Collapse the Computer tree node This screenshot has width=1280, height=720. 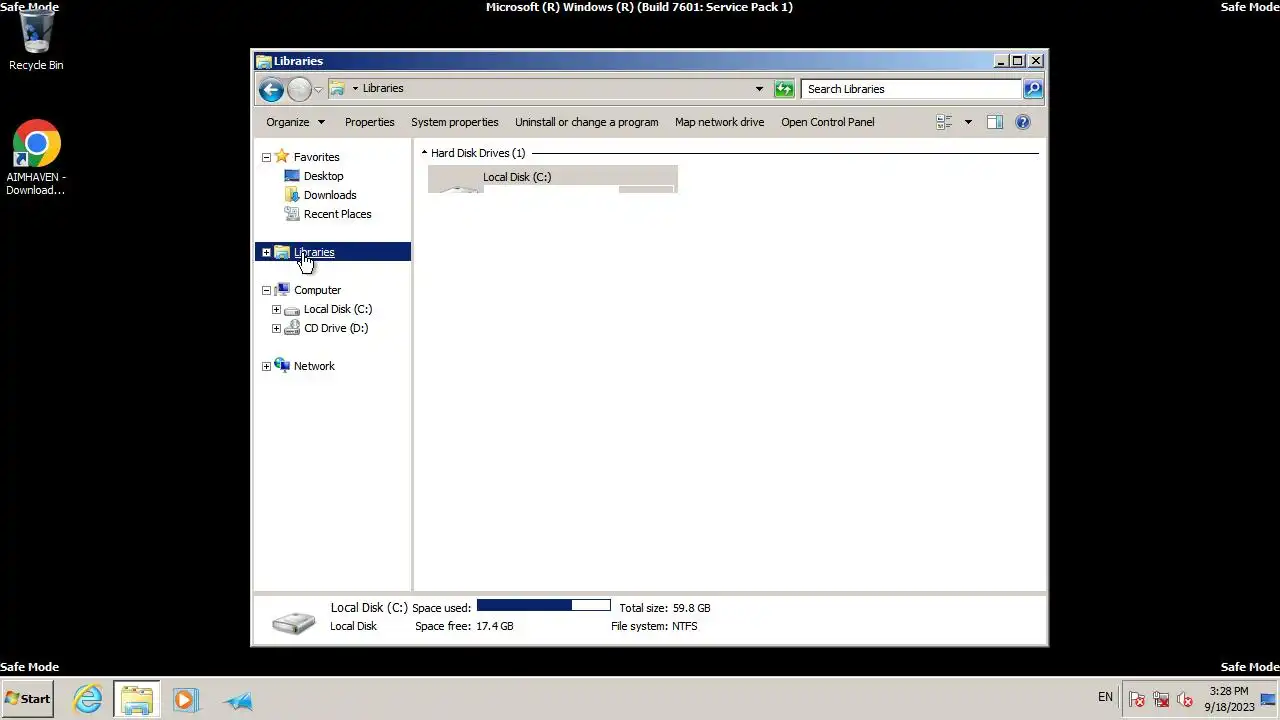[267, 290]
